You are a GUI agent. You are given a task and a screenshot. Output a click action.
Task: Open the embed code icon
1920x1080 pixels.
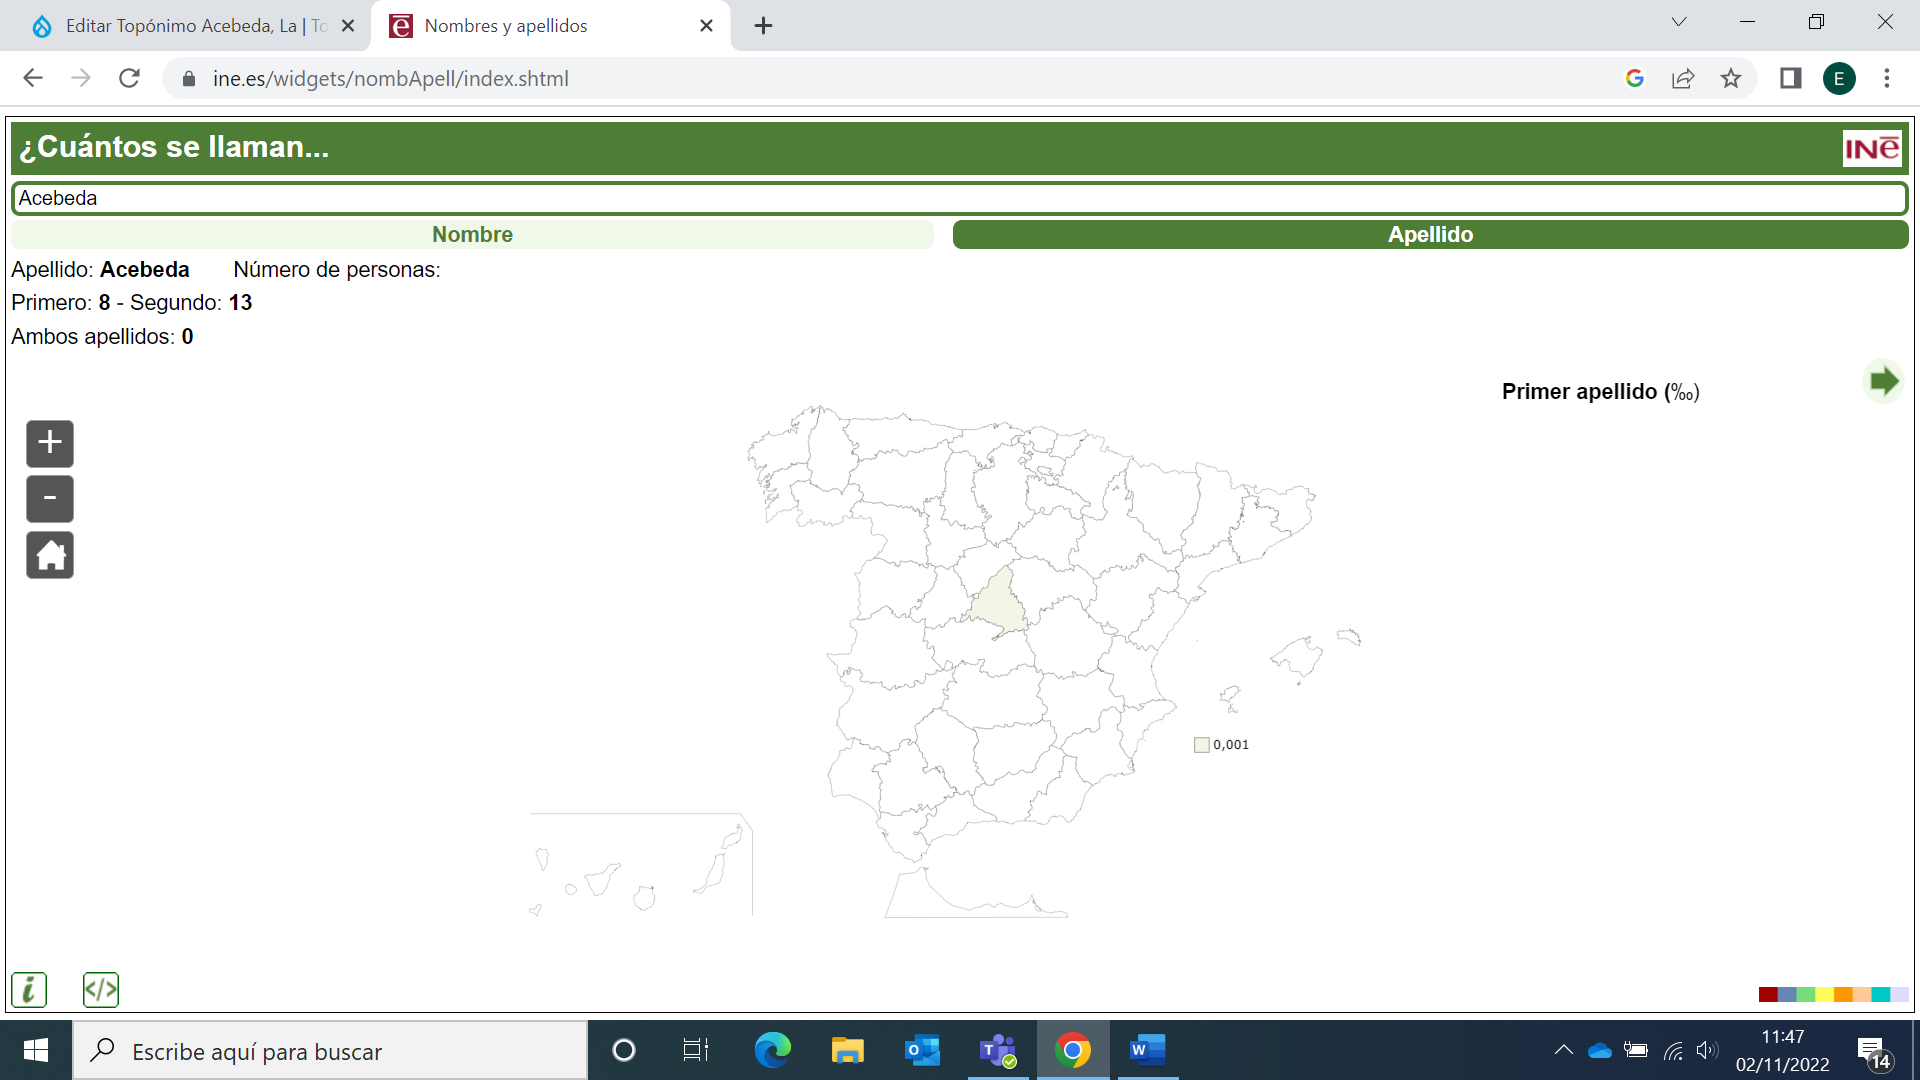click(x=101, y=990)
